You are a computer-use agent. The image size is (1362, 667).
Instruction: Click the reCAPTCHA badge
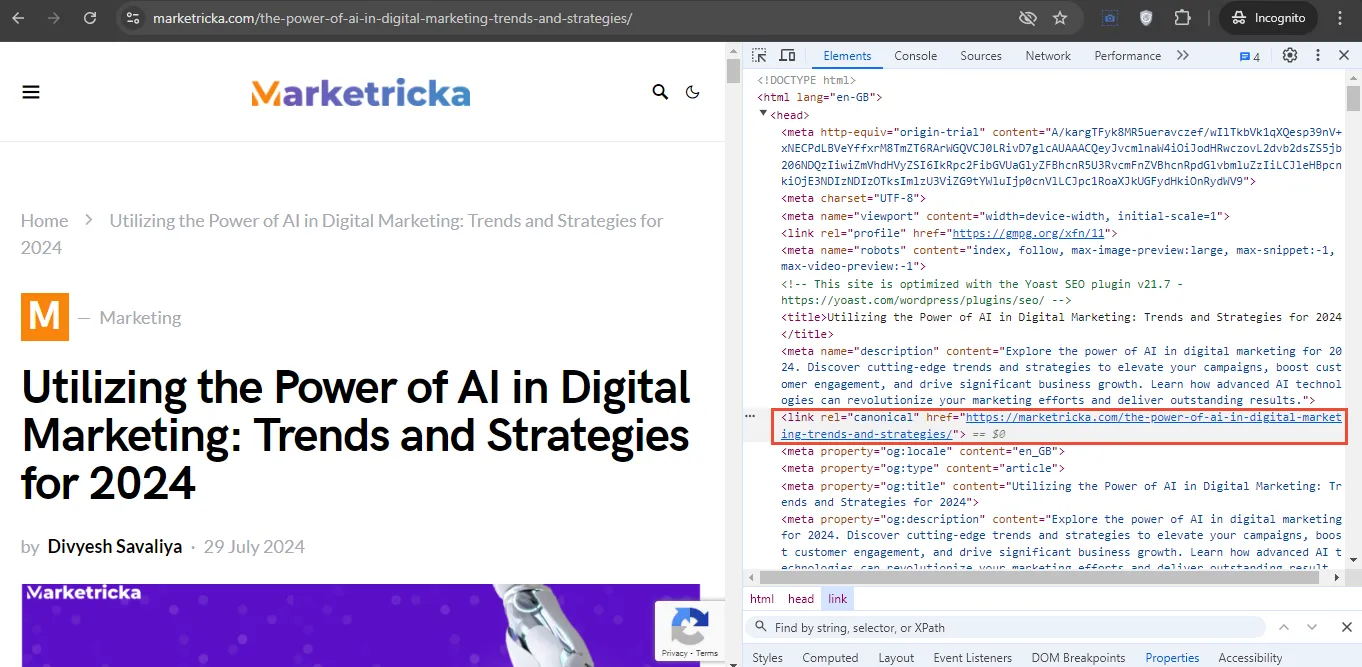pos(689,630)
